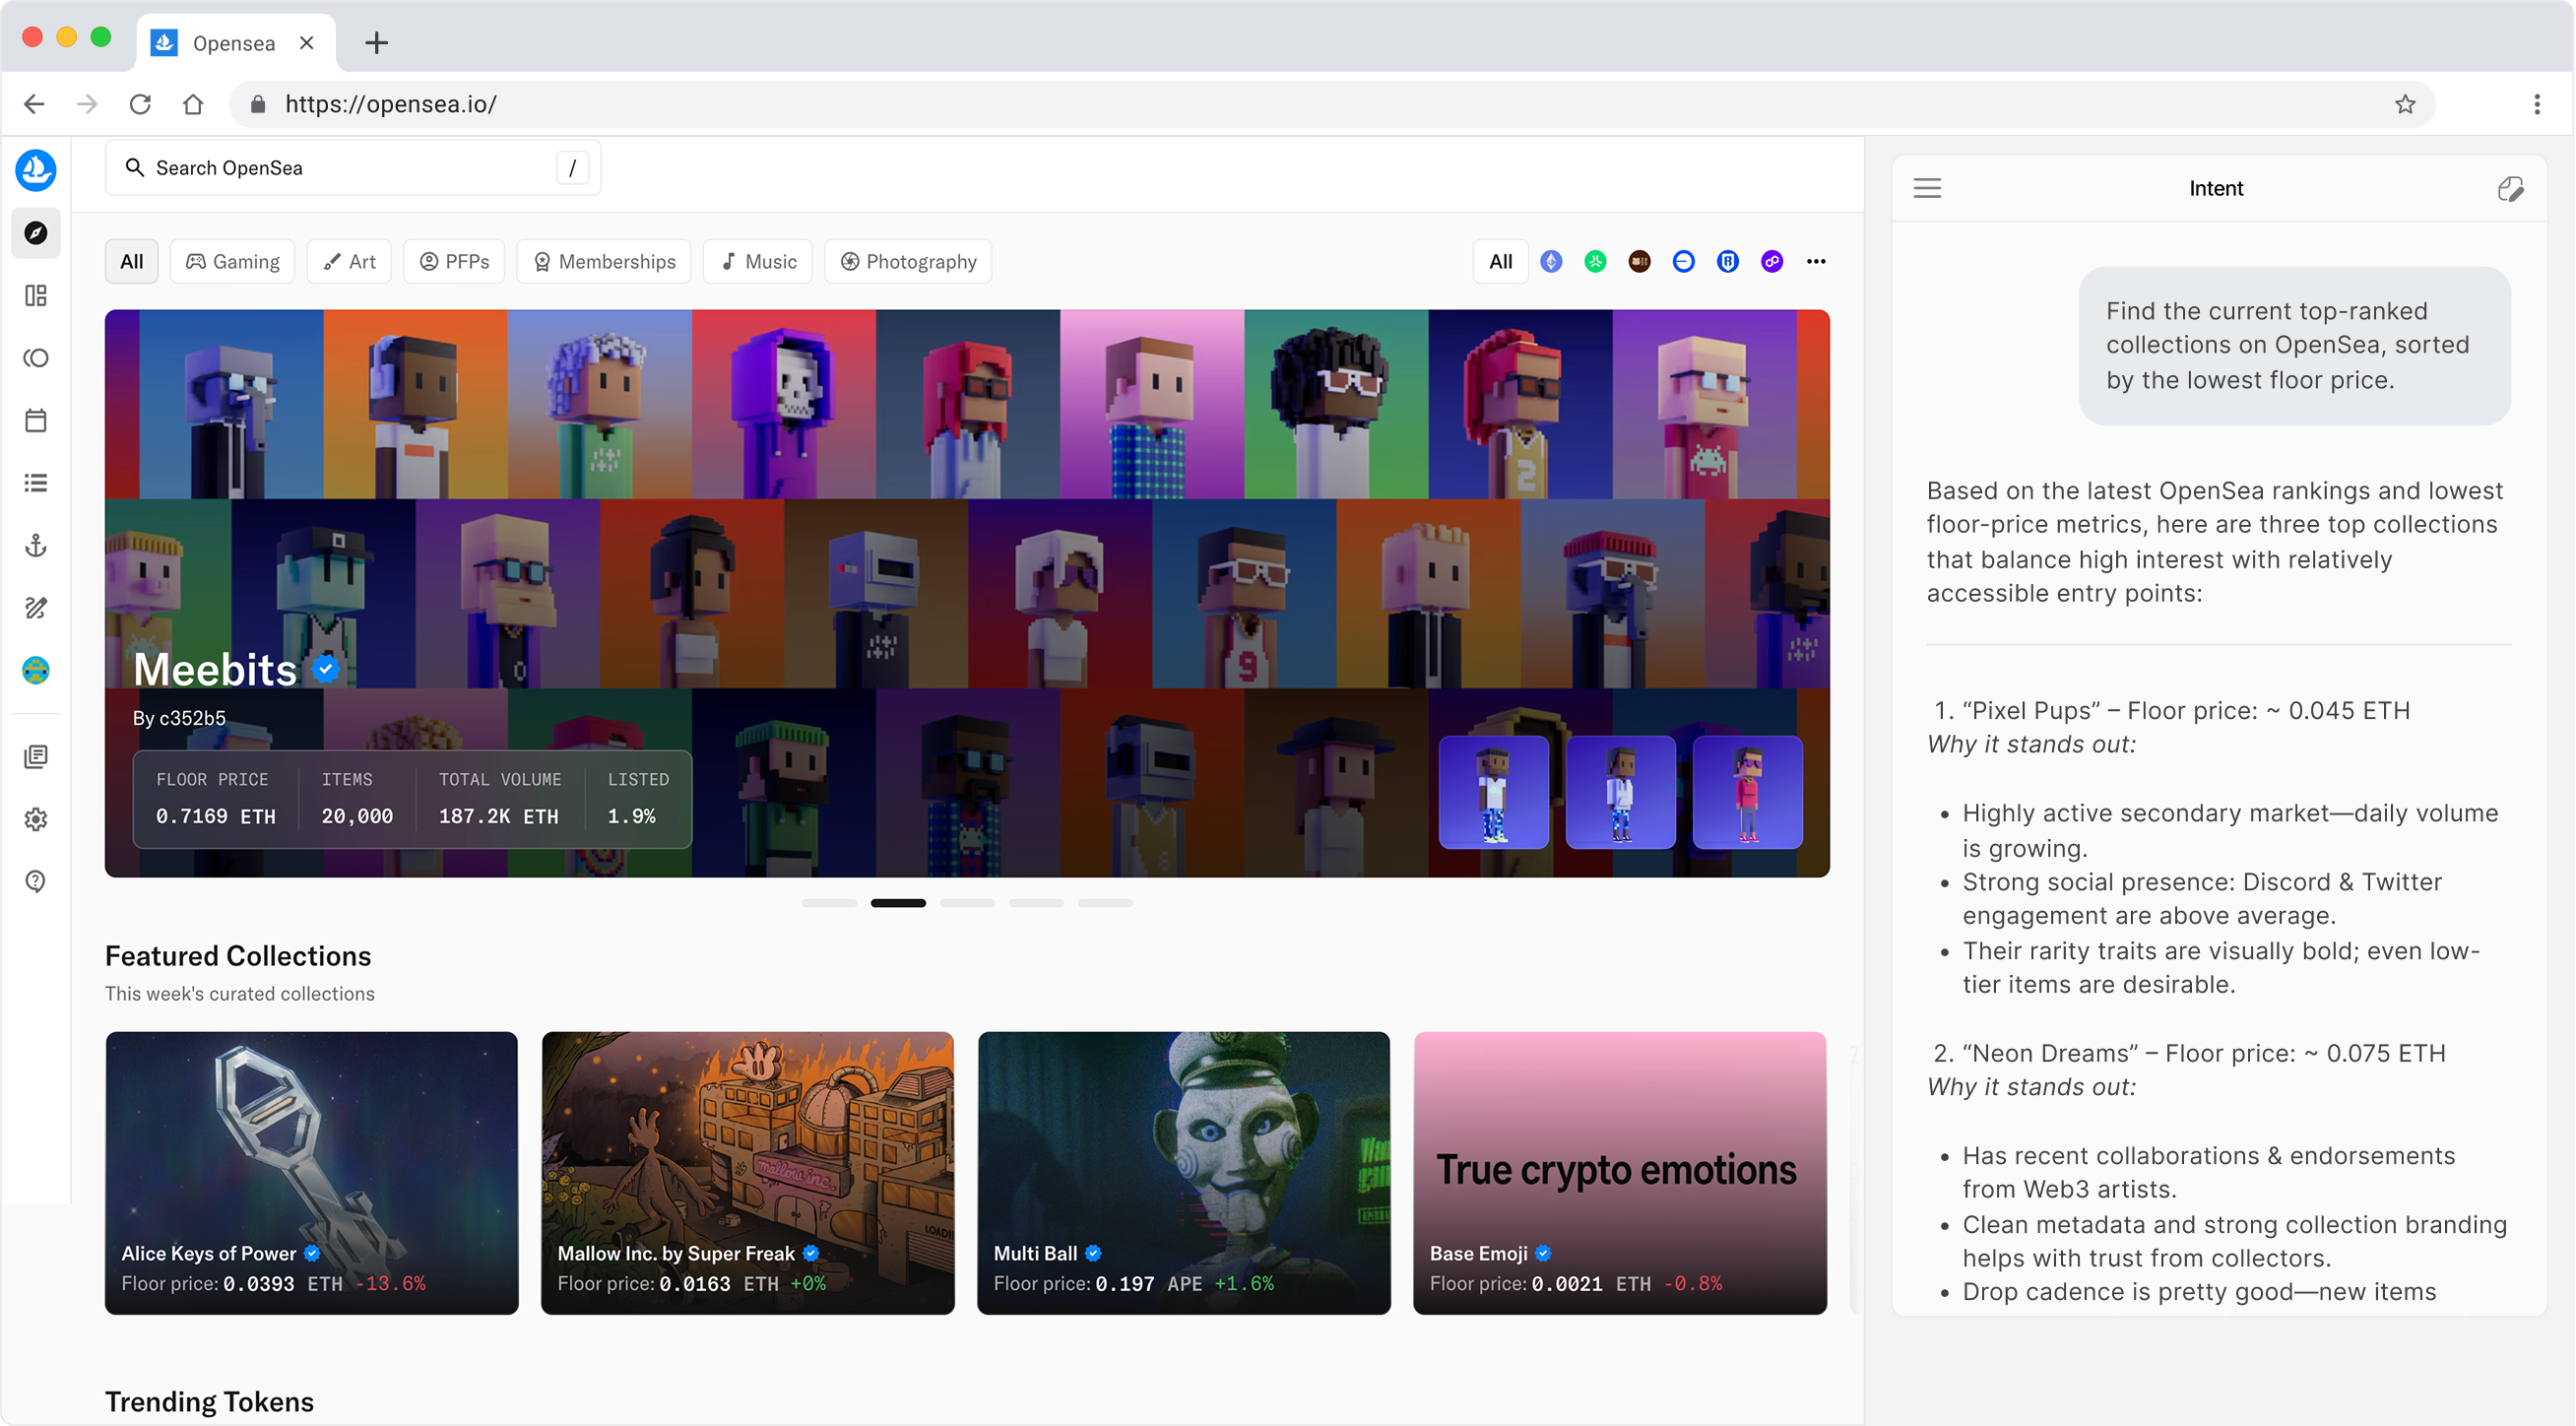Jump to the third carousel slide indicator
The width and height of the screenshot is (2576, 1426).
(967, 903)
